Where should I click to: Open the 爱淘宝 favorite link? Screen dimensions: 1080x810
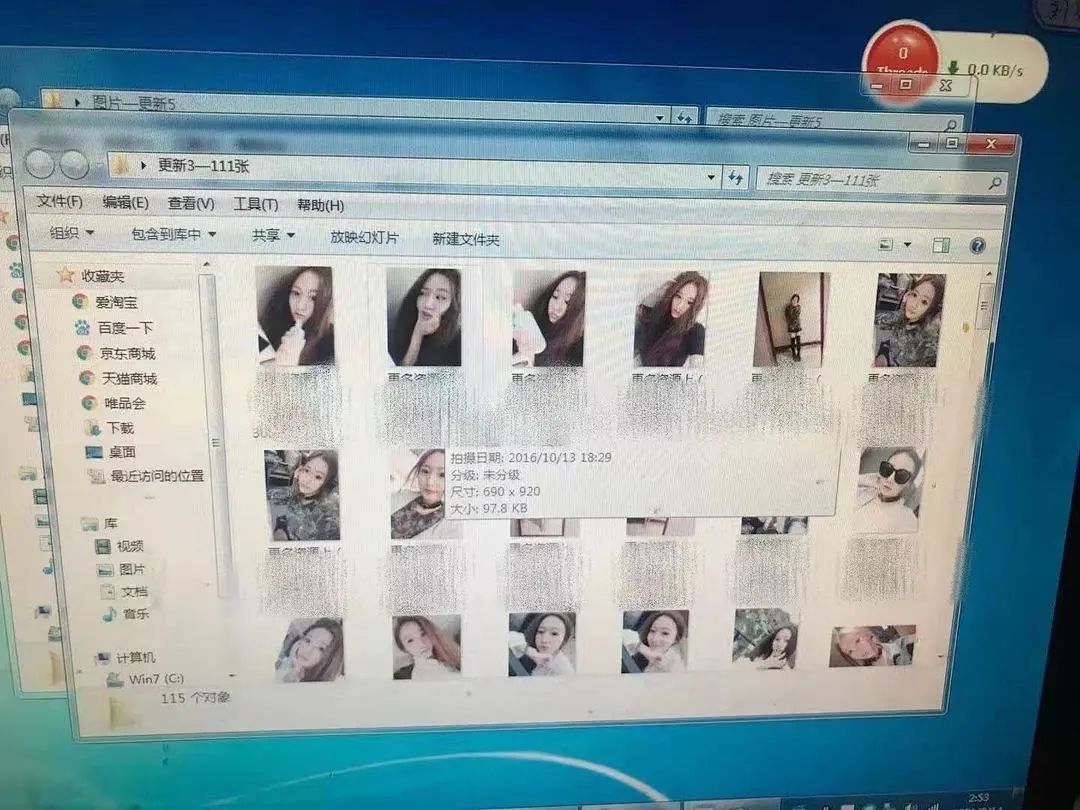(116, 302)
